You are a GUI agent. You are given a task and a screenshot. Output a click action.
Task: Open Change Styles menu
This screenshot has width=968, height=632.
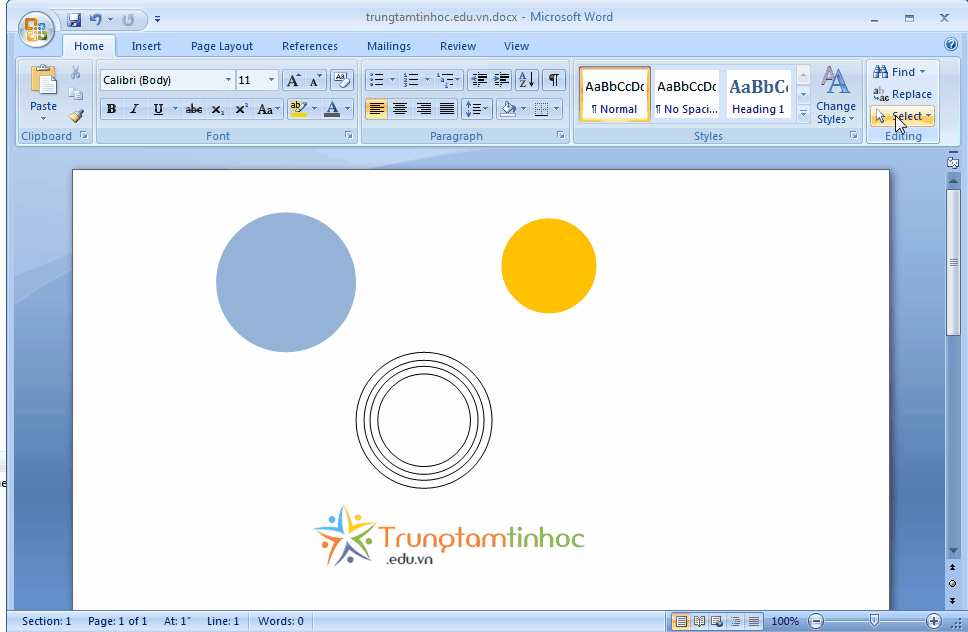[835, 94]
